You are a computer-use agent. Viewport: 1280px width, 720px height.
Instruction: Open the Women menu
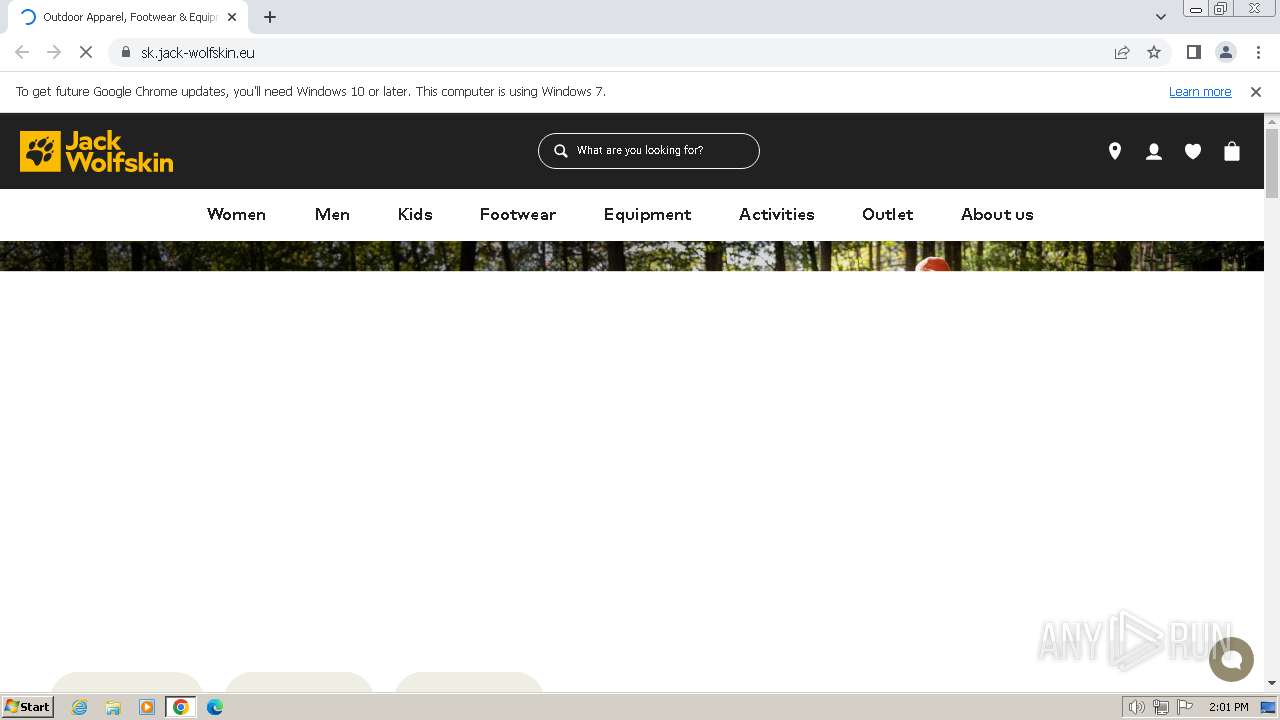point(236,214)
